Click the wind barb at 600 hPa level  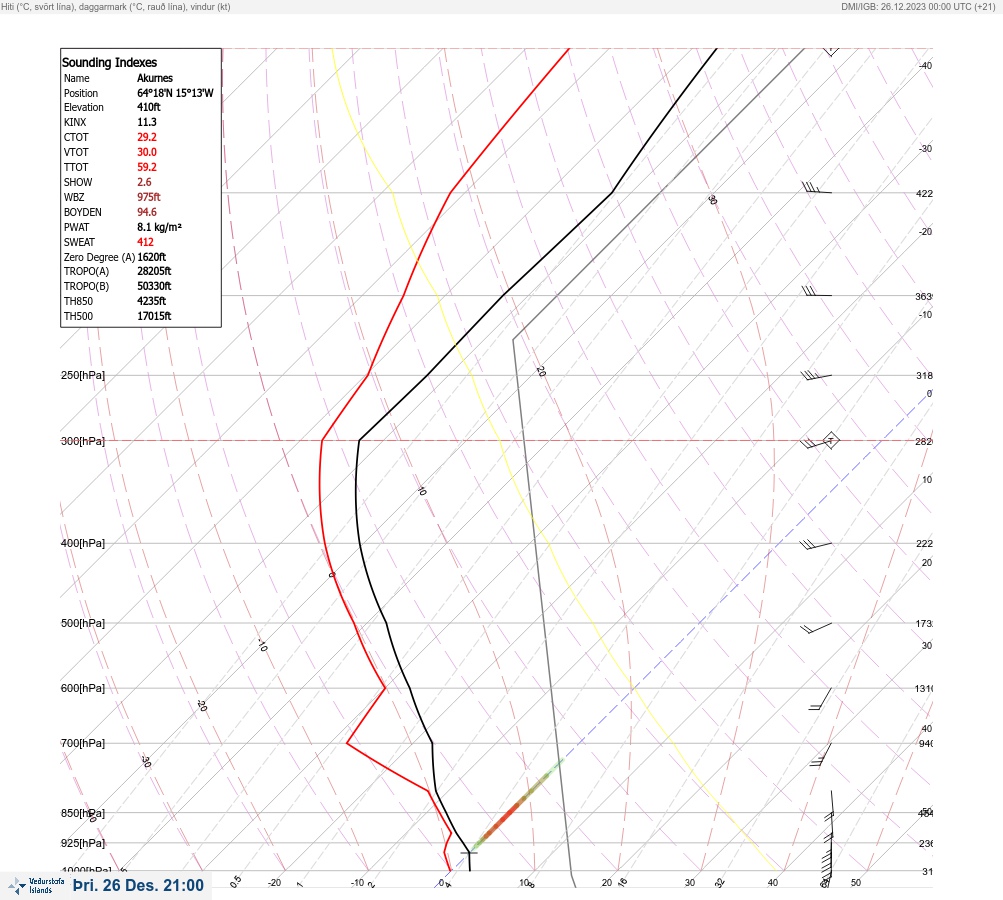[821, 699]
